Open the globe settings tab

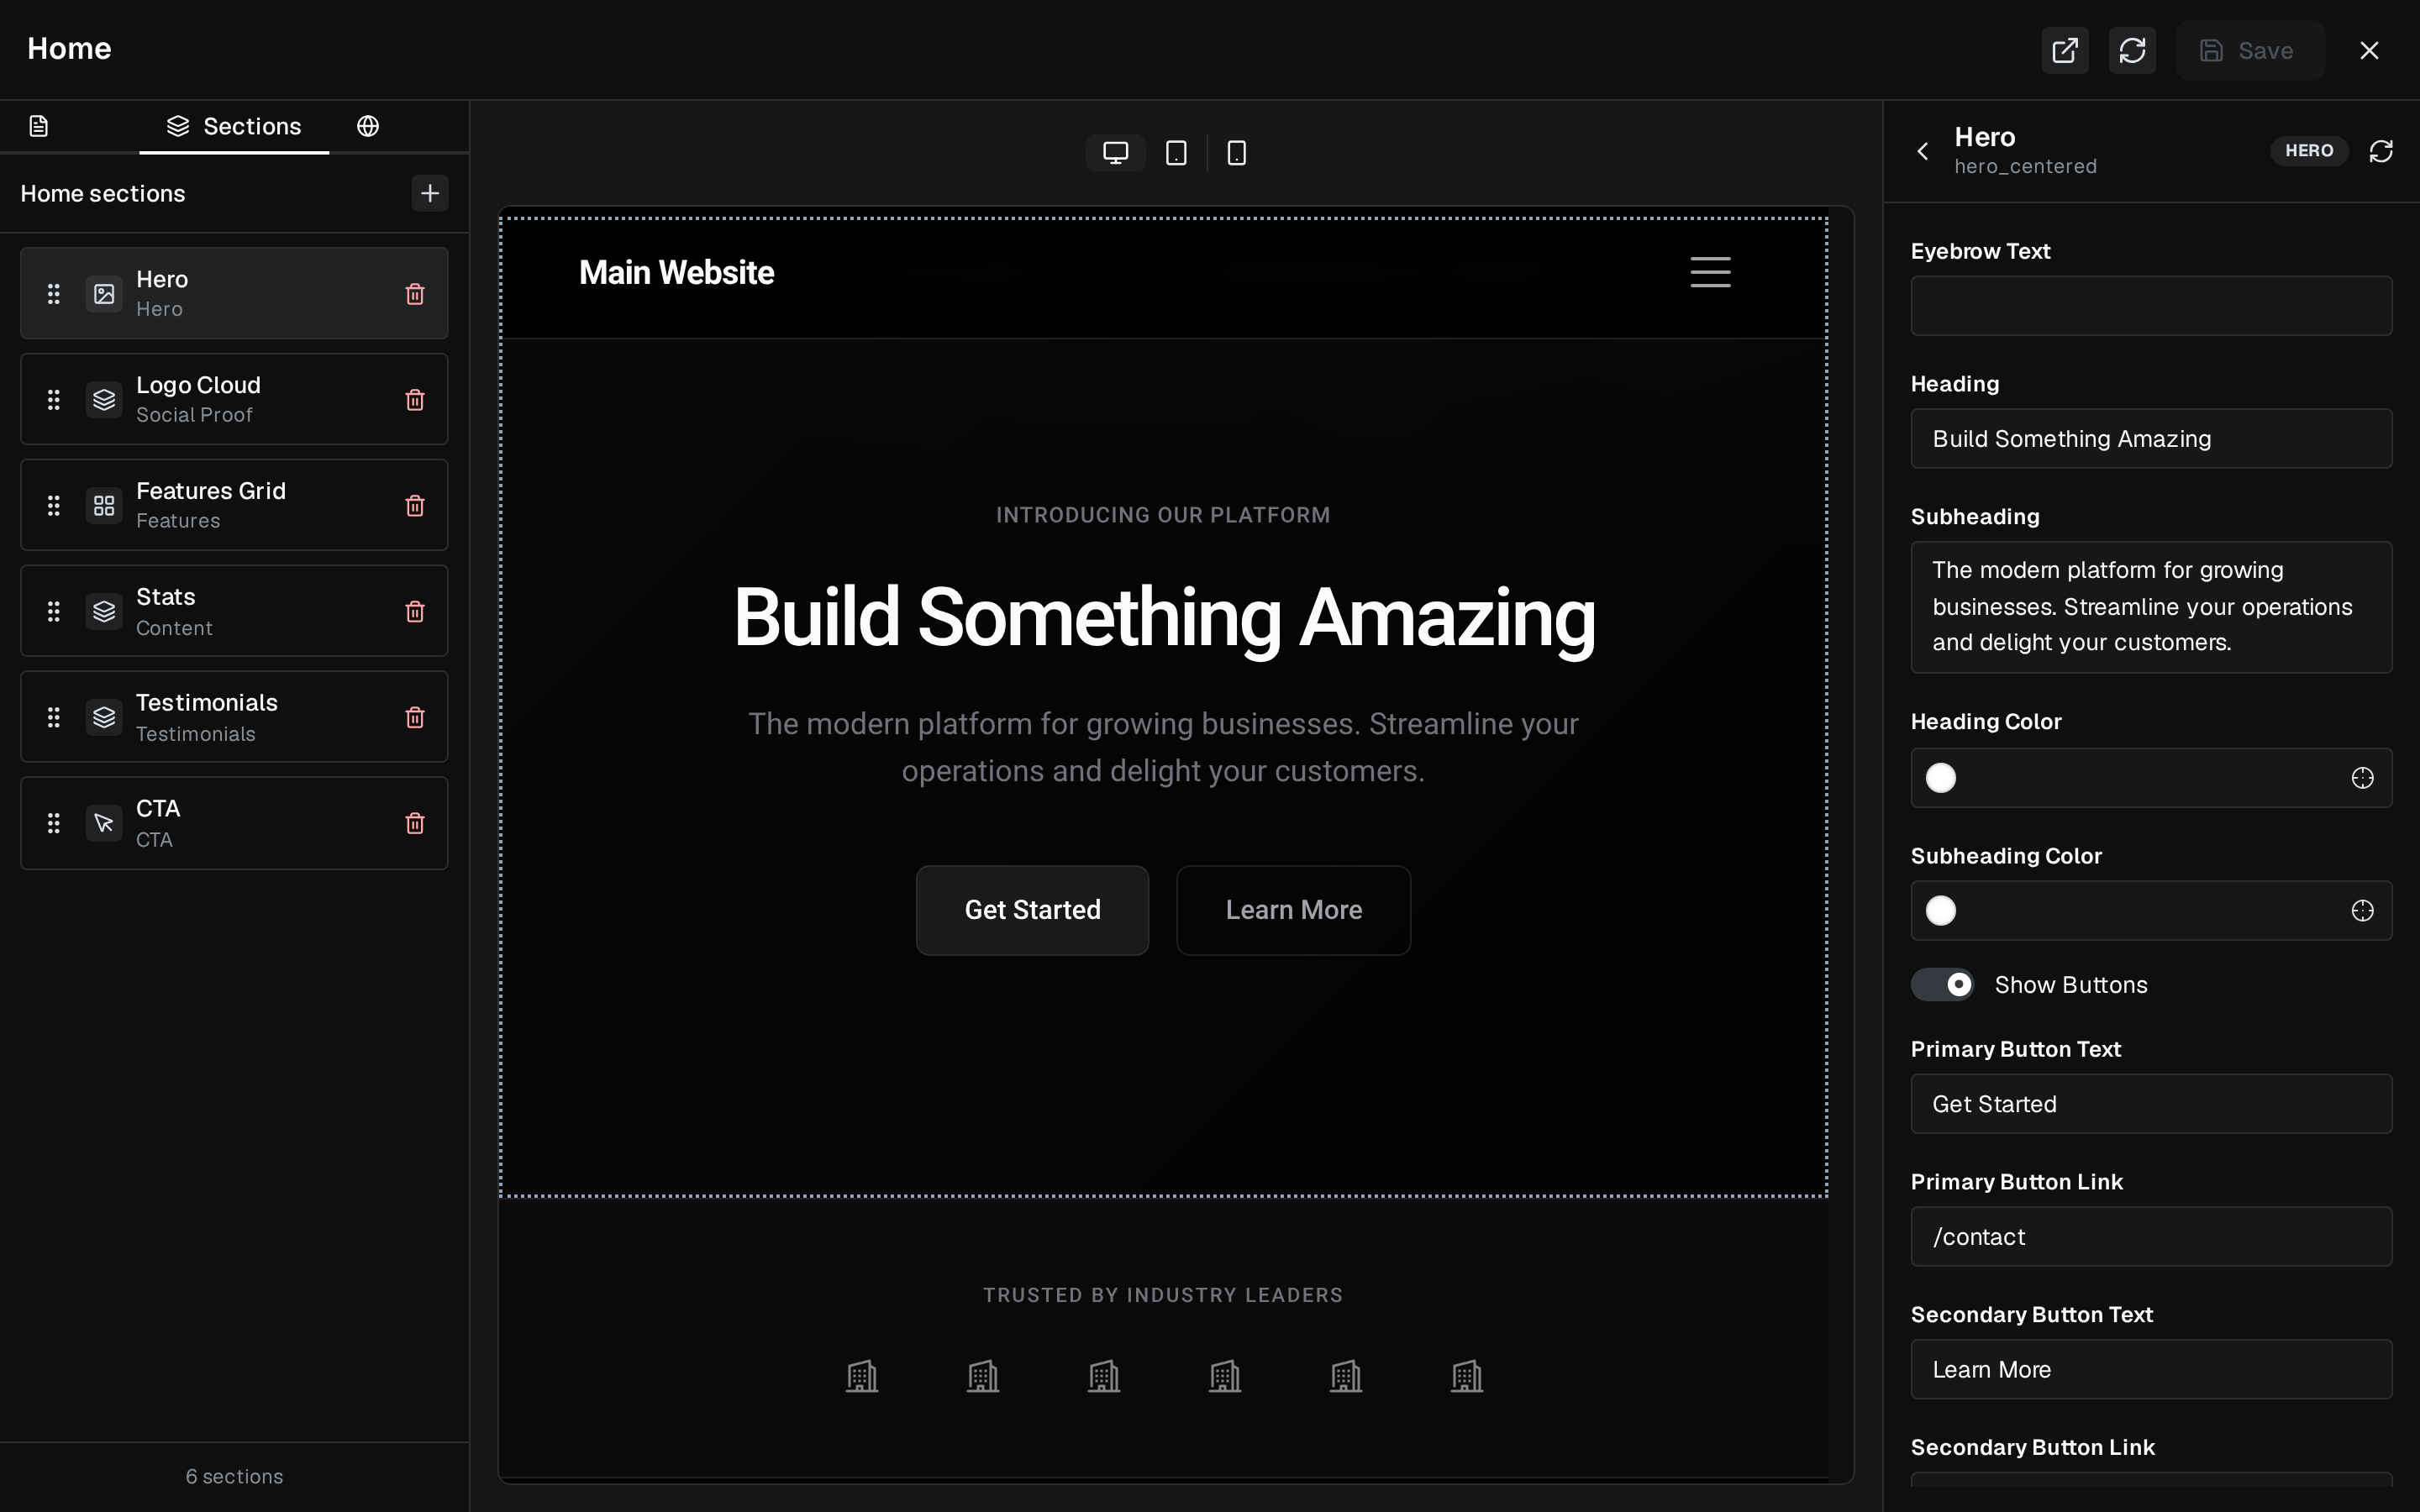point(368,126)
